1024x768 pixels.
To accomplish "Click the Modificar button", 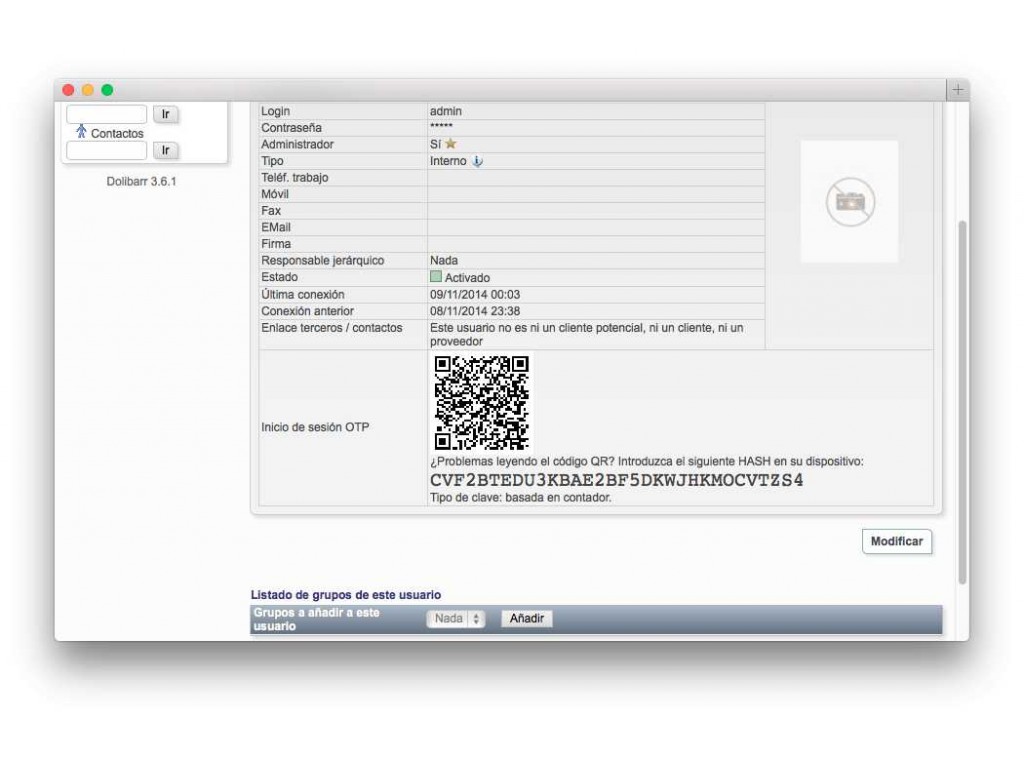I will (x=897, y=541).
